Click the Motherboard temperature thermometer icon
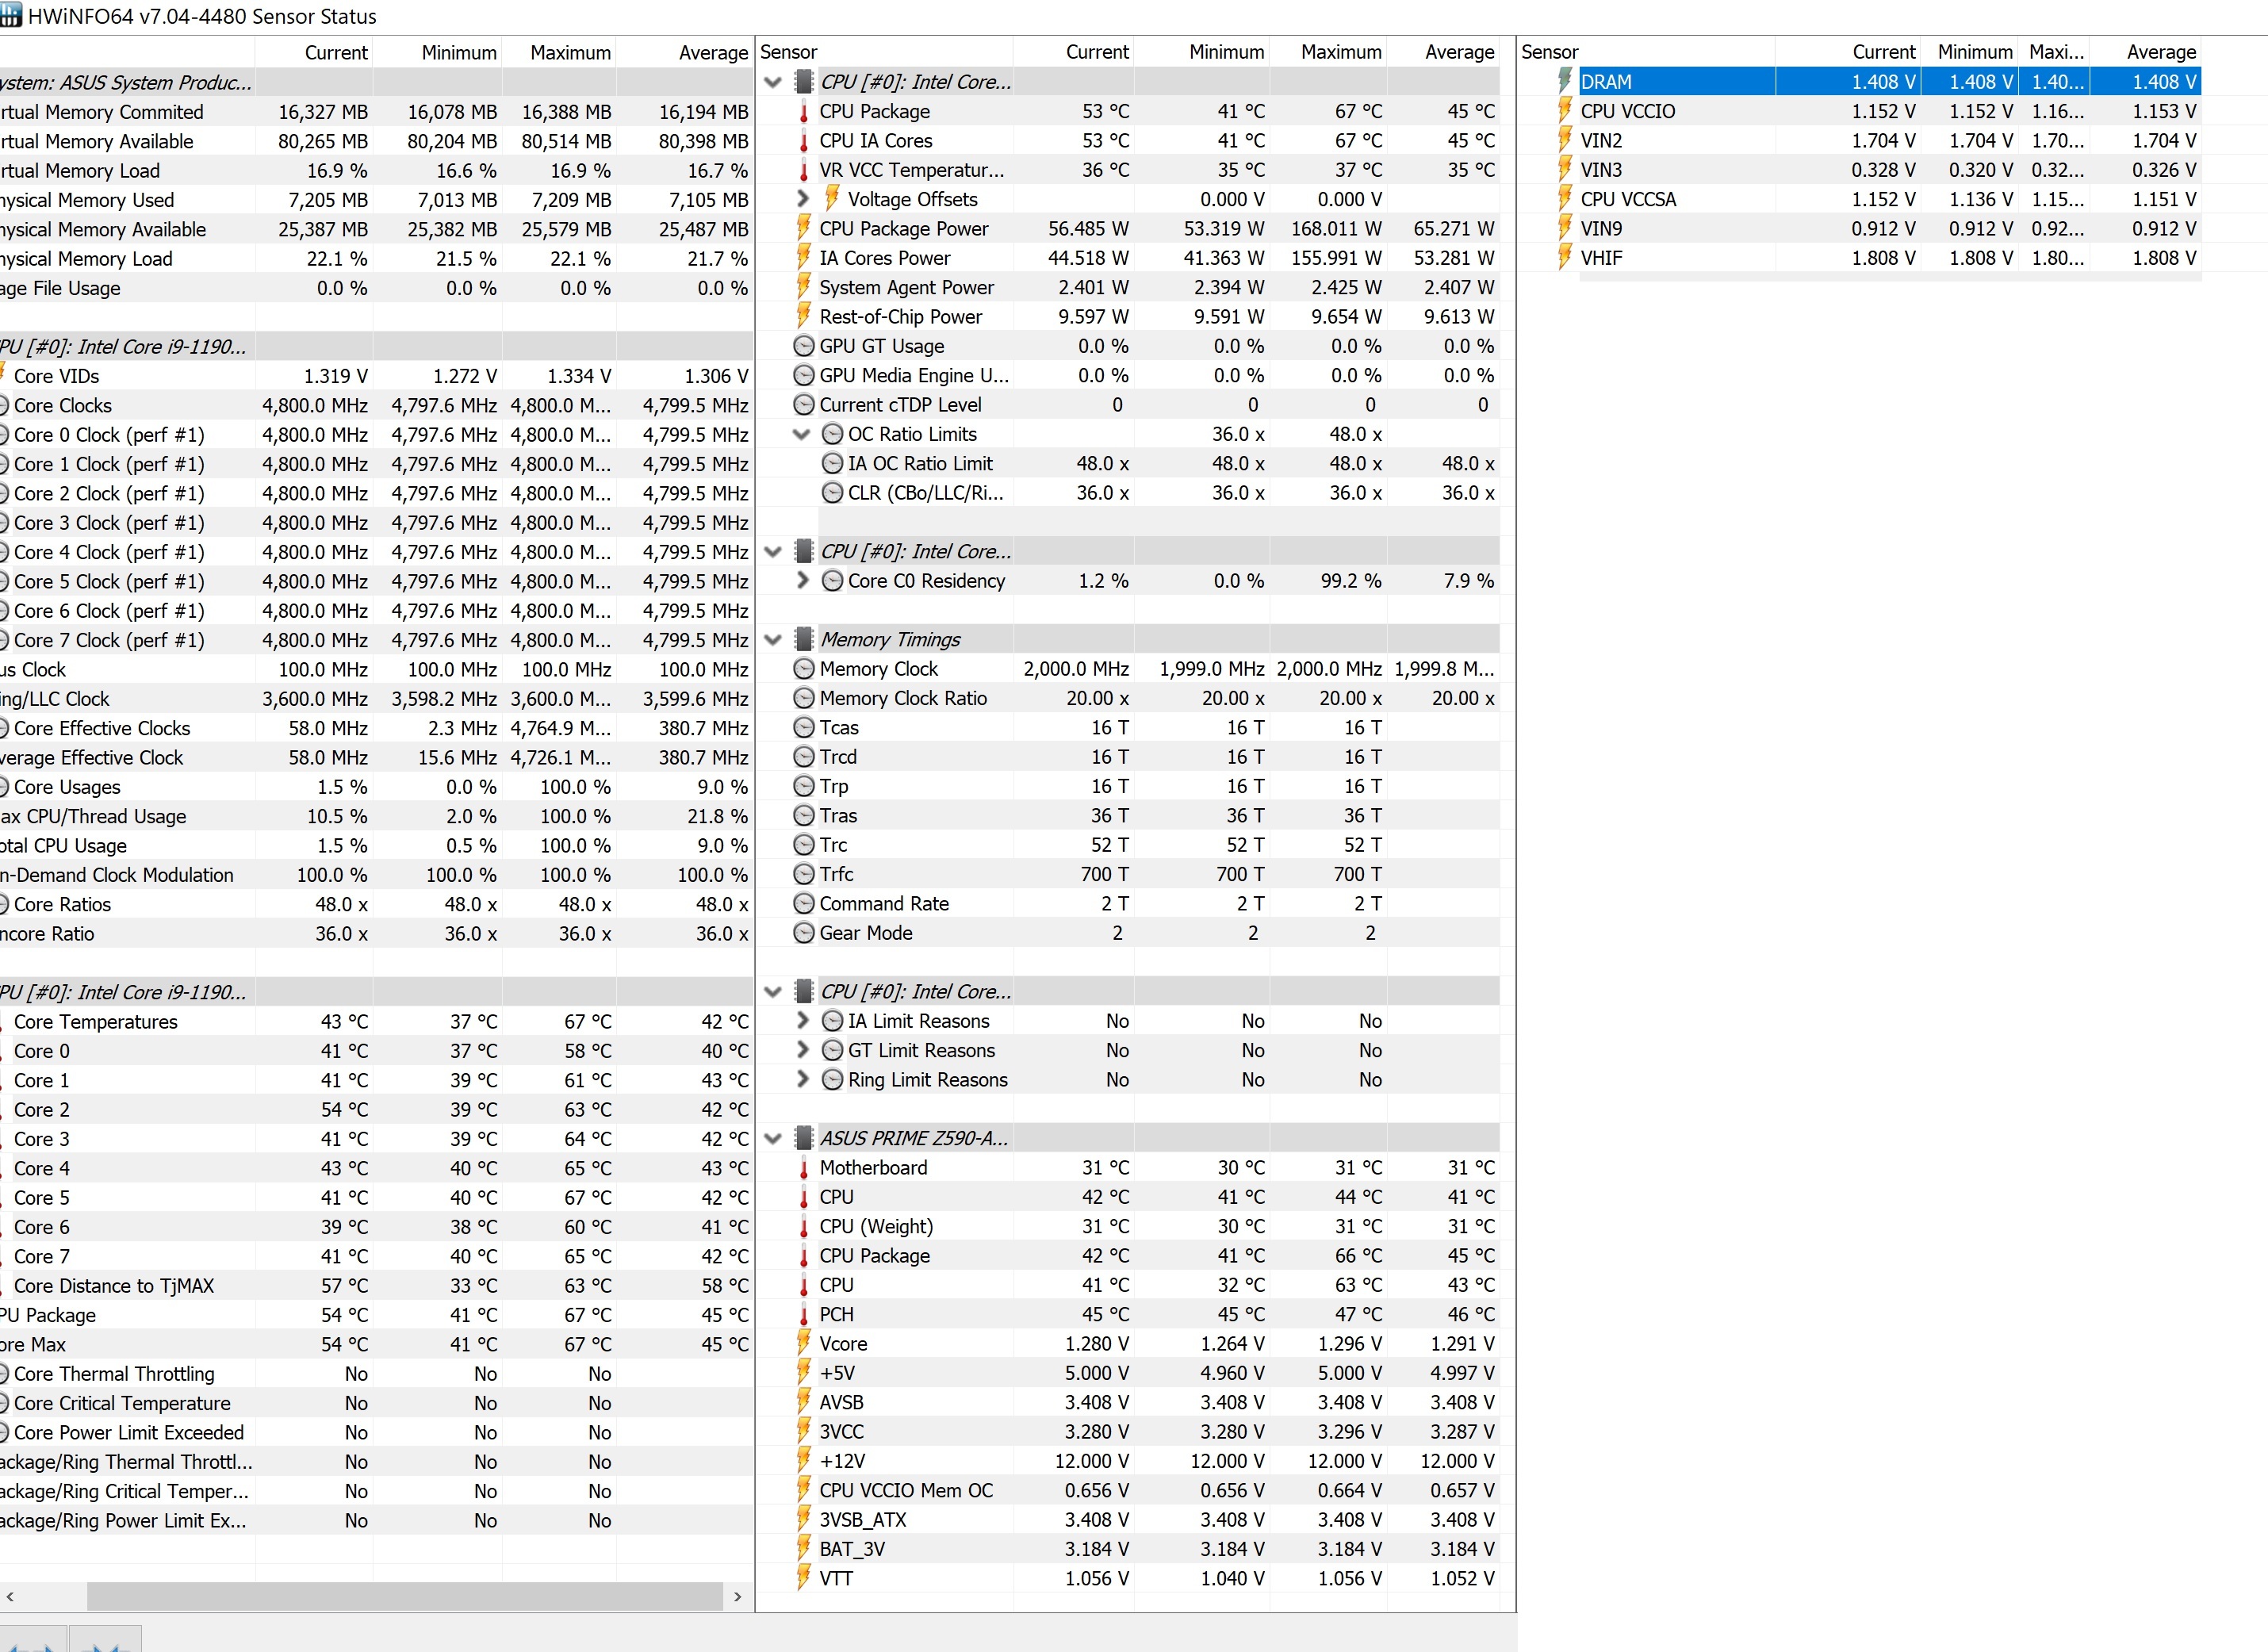This screenshot has width=2268, height=1652. coord(803,1168)
